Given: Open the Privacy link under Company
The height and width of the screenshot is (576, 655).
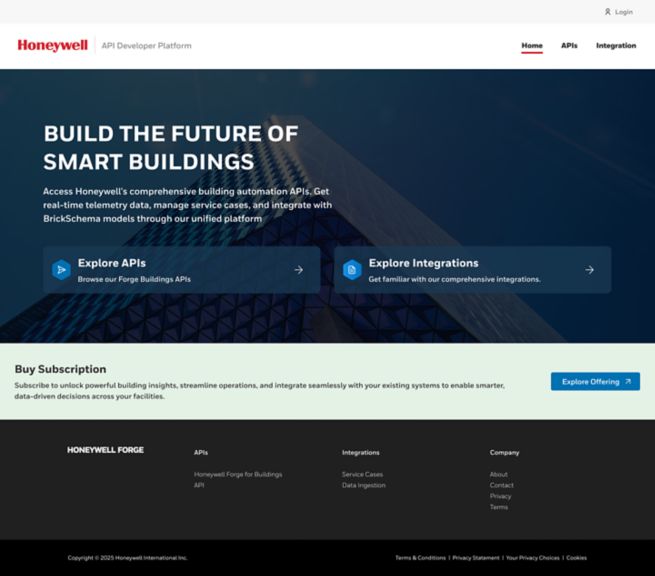Looking at the screenshot, I should point(500,496).
